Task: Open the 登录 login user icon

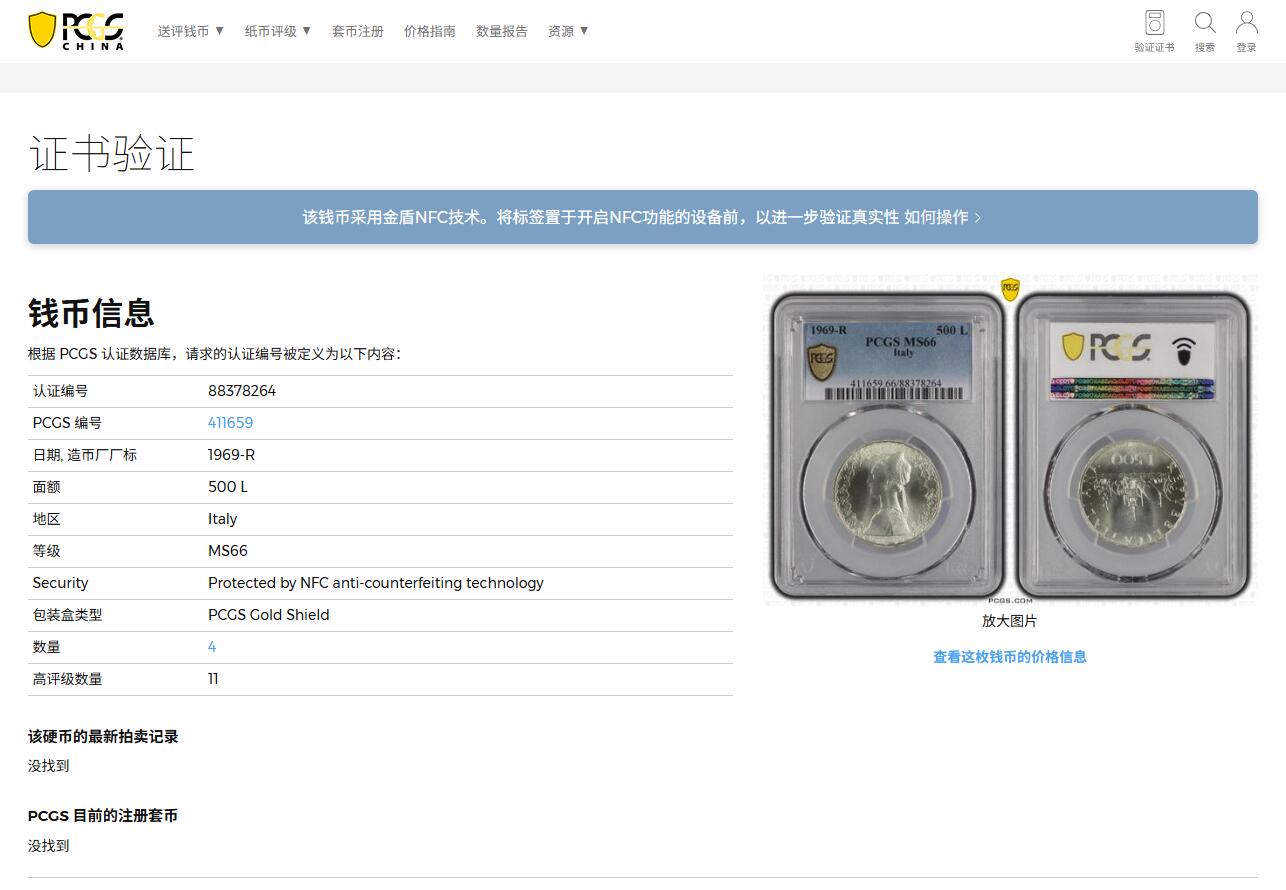Action: [x=1246, y=31]
